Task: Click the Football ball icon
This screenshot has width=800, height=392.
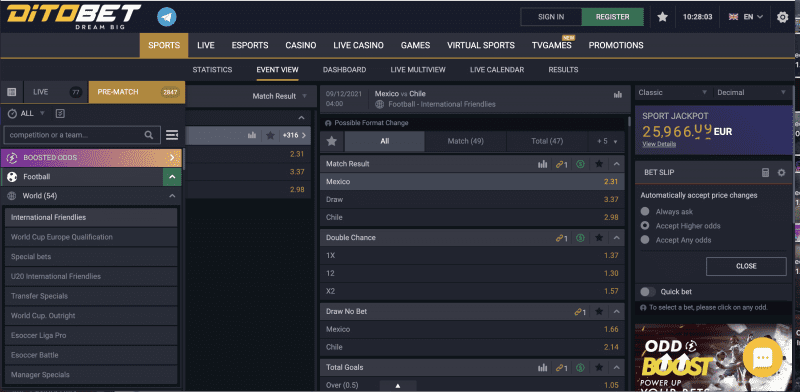Action: (x=12, y=177)
